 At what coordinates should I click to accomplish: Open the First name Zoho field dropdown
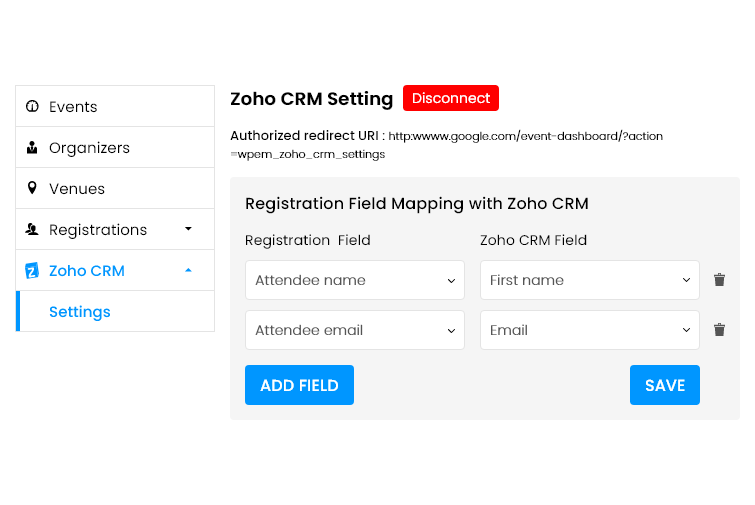(x=590, y=280)
